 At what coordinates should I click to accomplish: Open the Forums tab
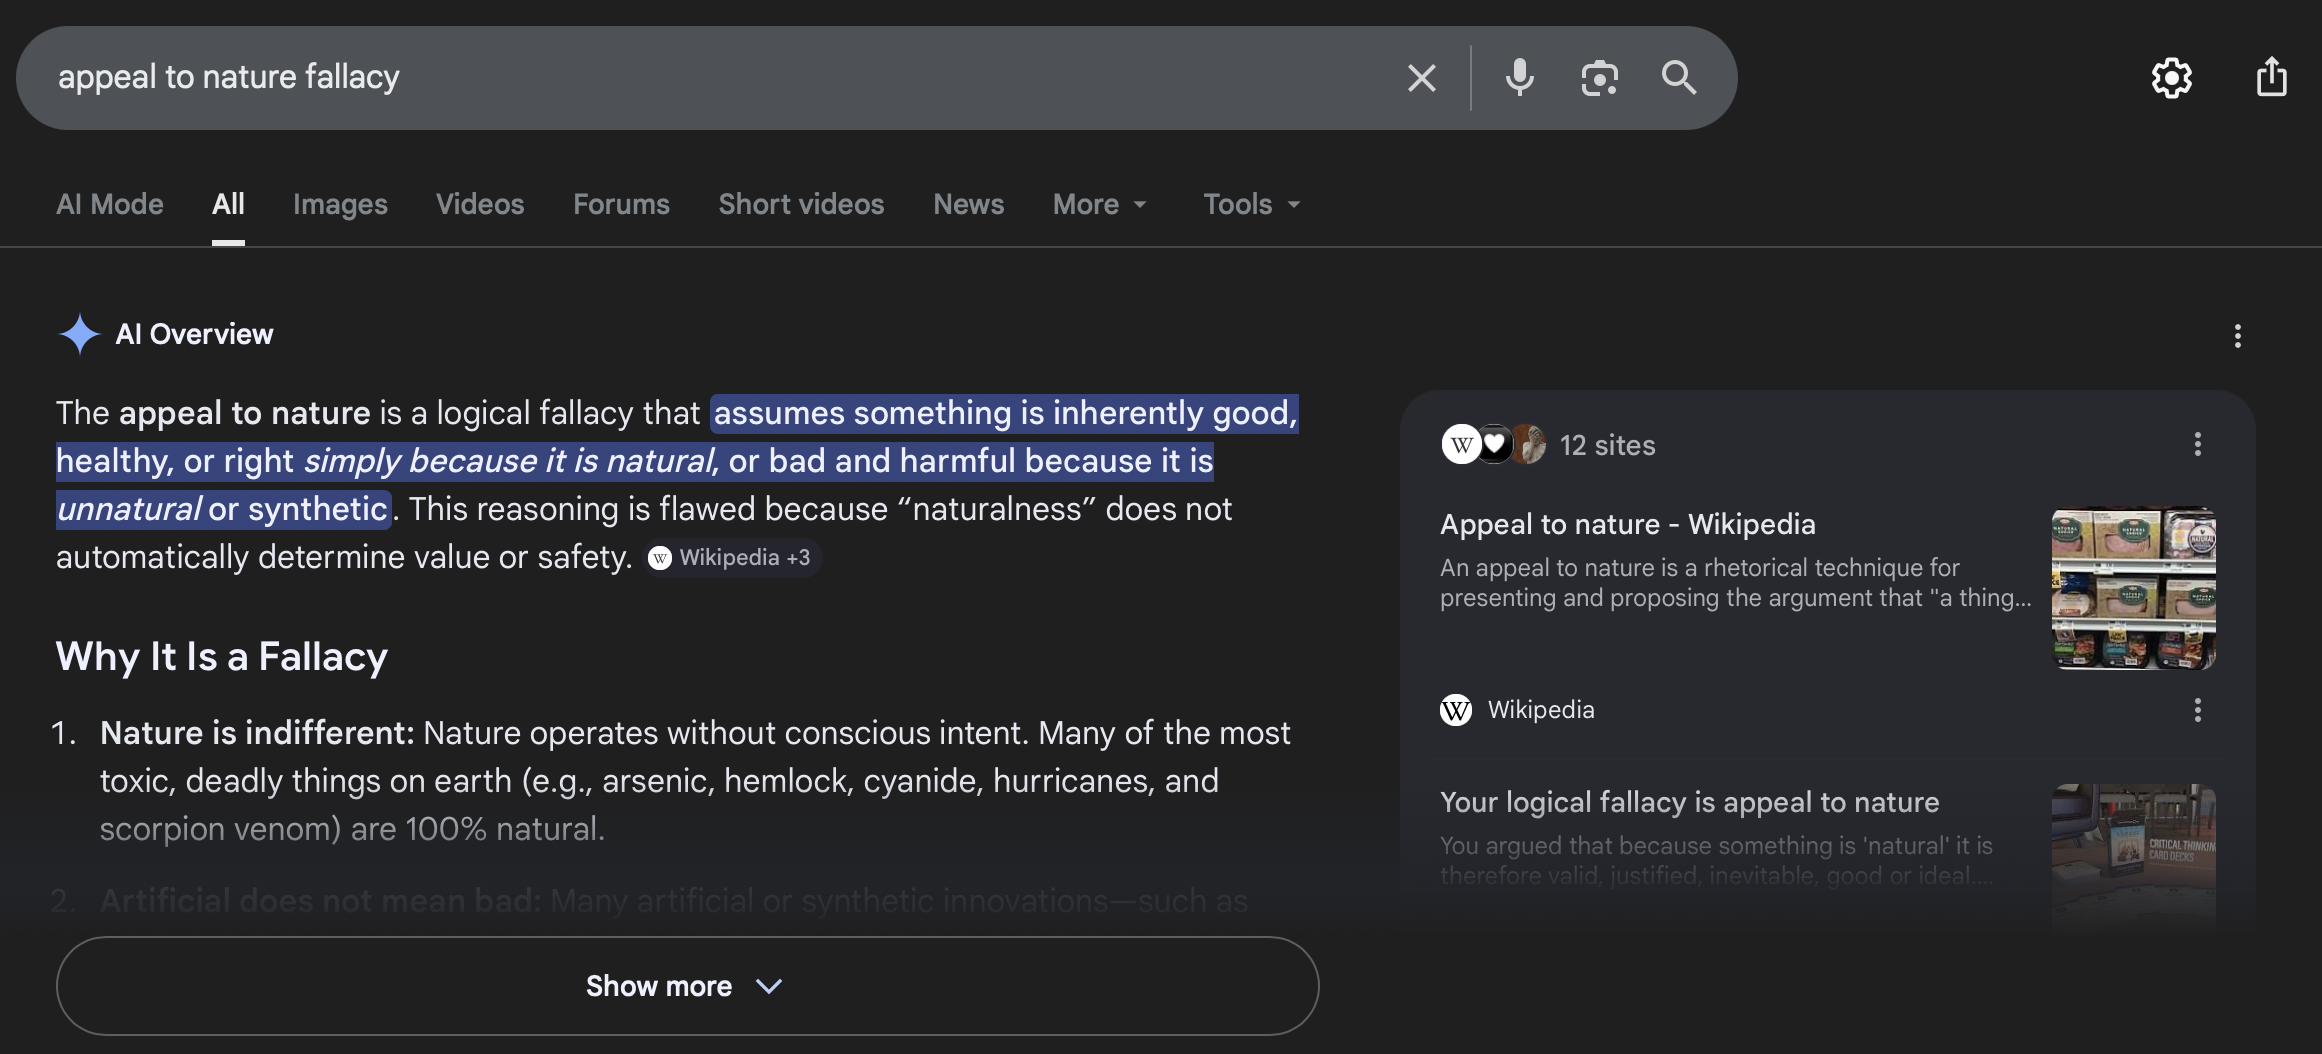(x=621, y=204)
